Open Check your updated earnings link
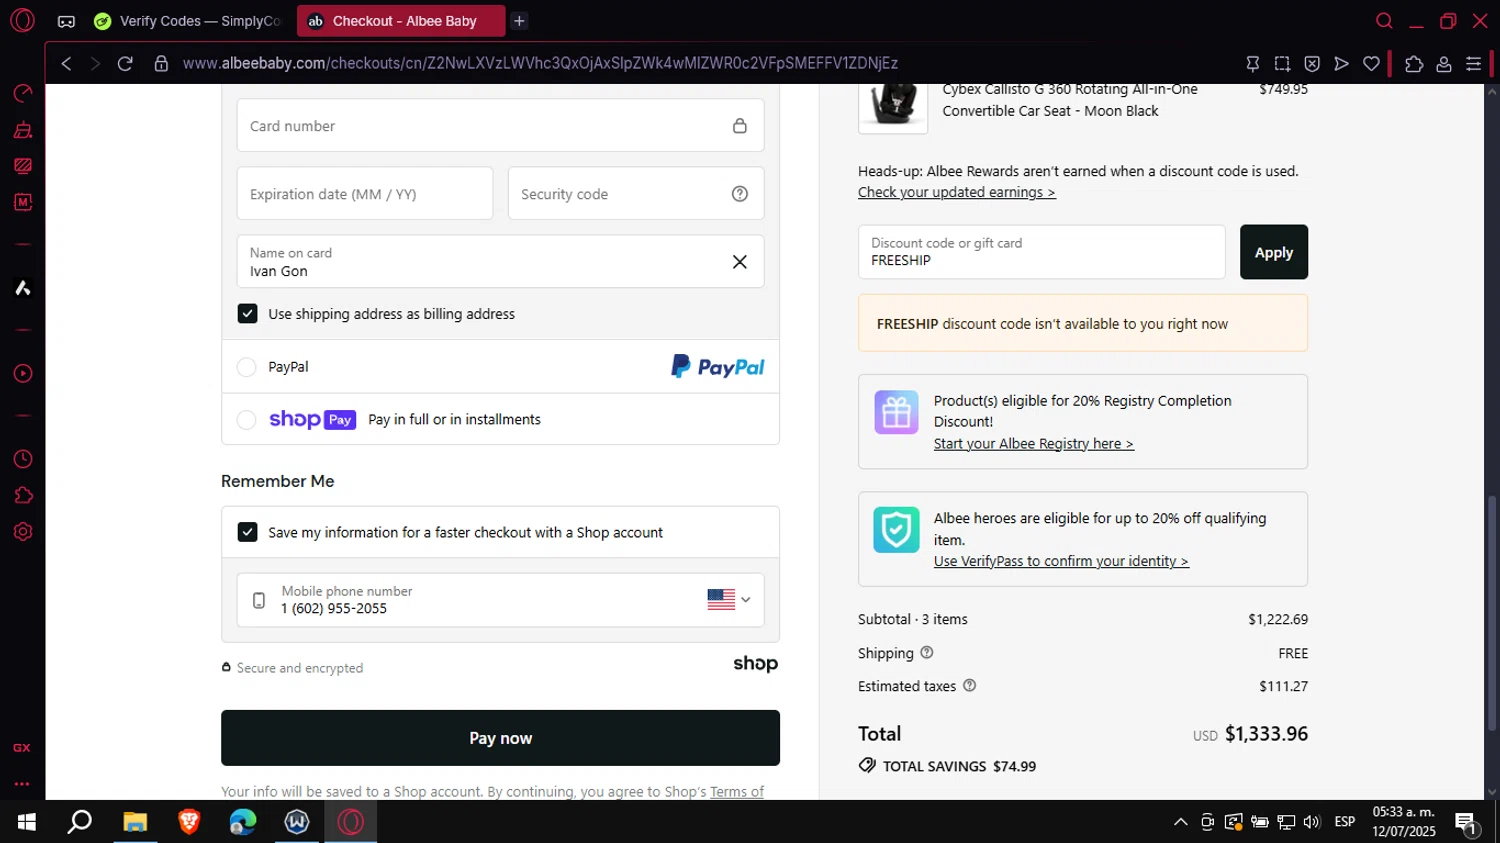This screenshot has height=843, width=1500. (956, 192)
